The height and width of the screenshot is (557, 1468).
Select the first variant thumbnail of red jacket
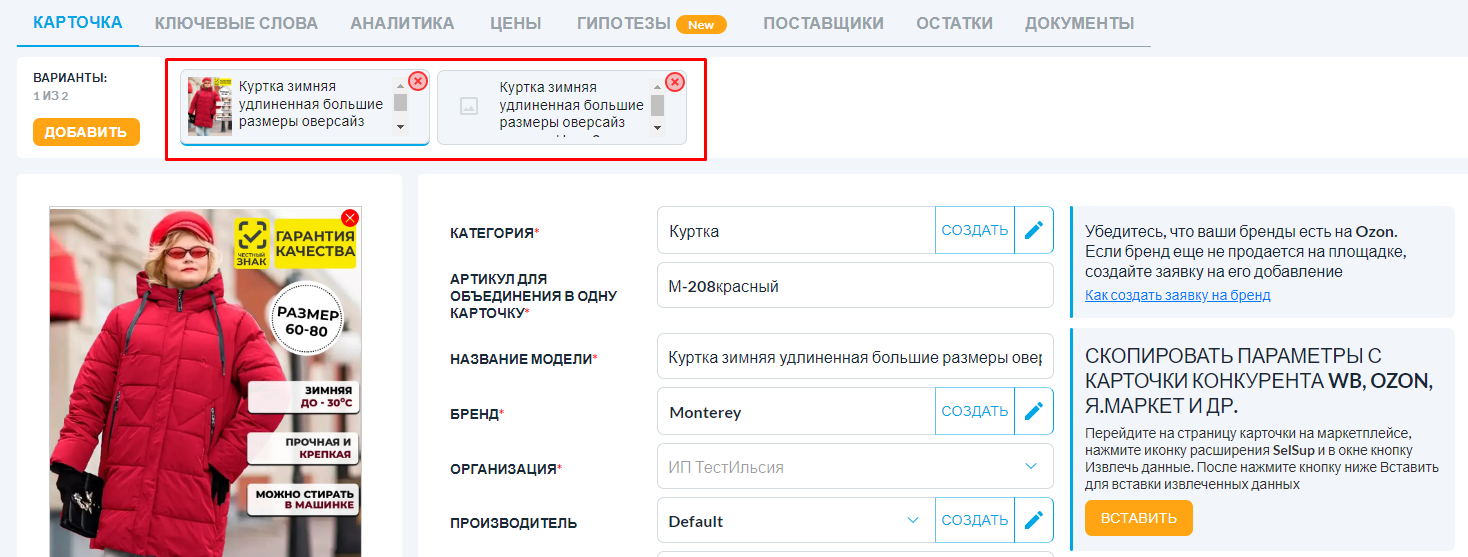(x=210, y=105)
